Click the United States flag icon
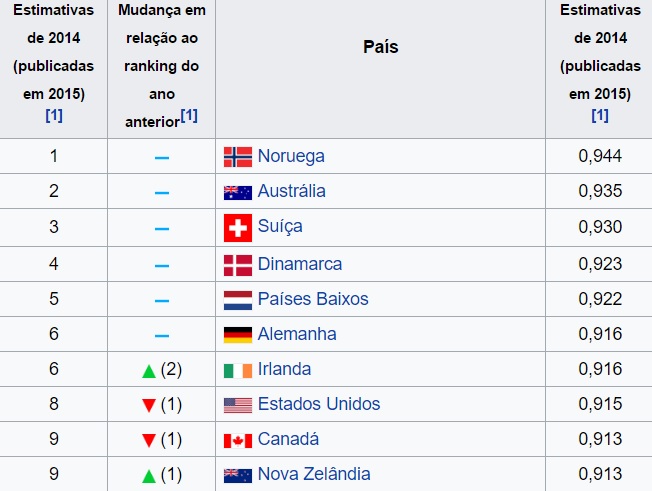The height and width of the screenshot is (491, 652). point(238,405)
